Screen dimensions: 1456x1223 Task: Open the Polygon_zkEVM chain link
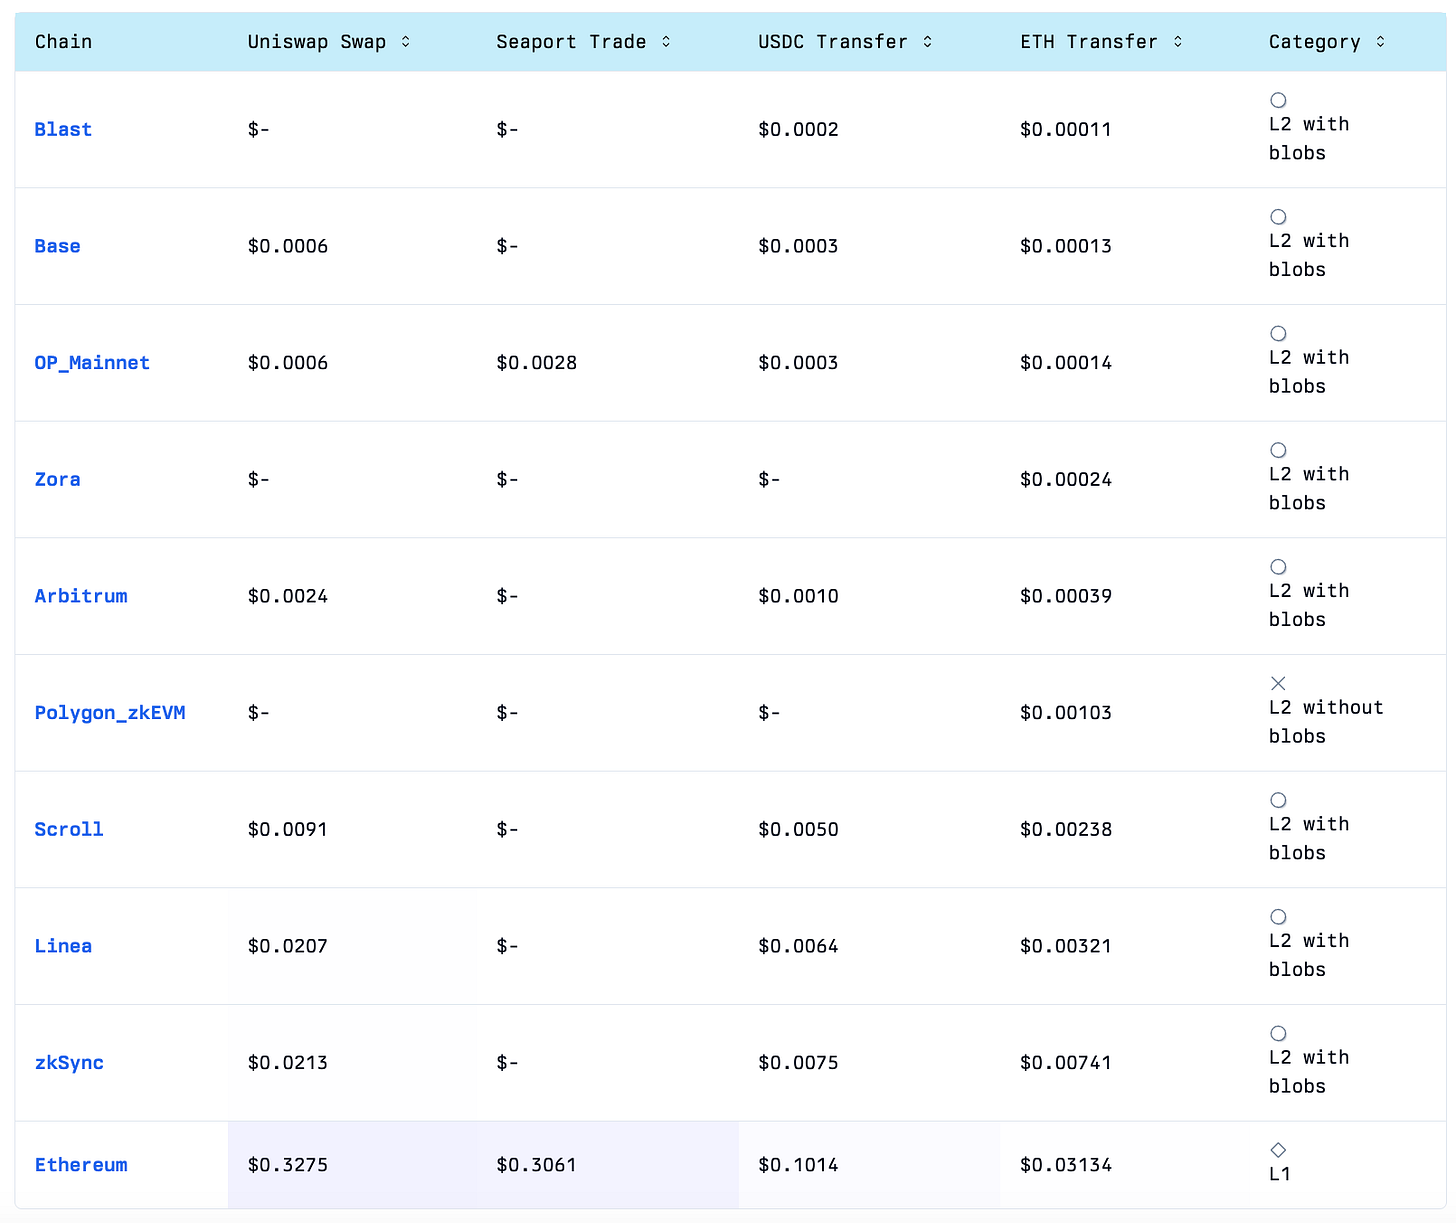(x=110, y=713)
